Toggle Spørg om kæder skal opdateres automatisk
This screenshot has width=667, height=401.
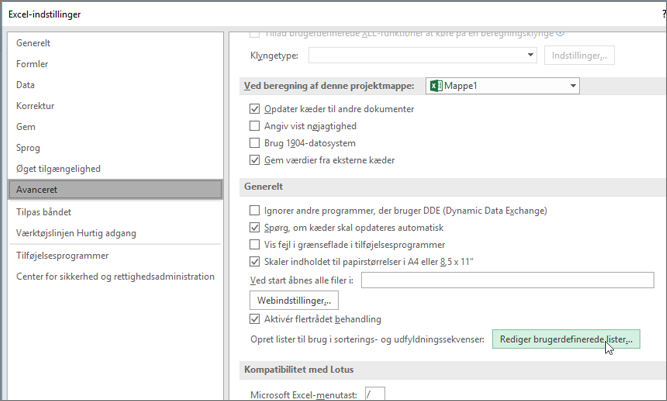pyautogui.click(x=254, y=228)
